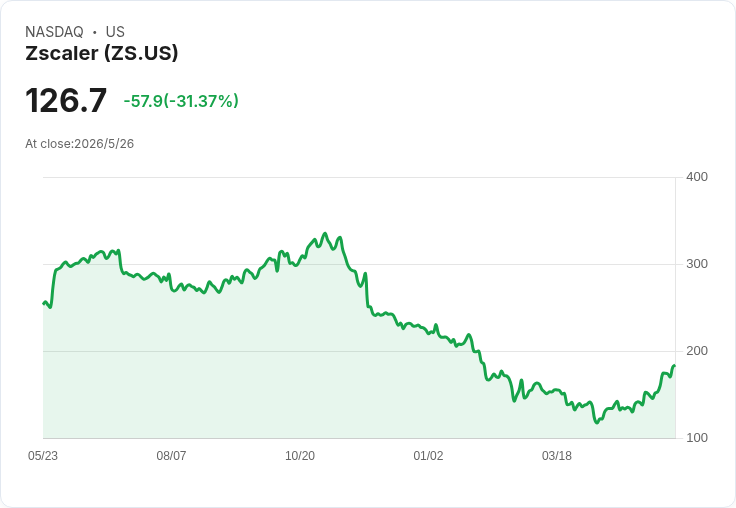Click the sharp price drop after the October peak
Viewport: 736px width, 508px height.
(x=367, y=291)
